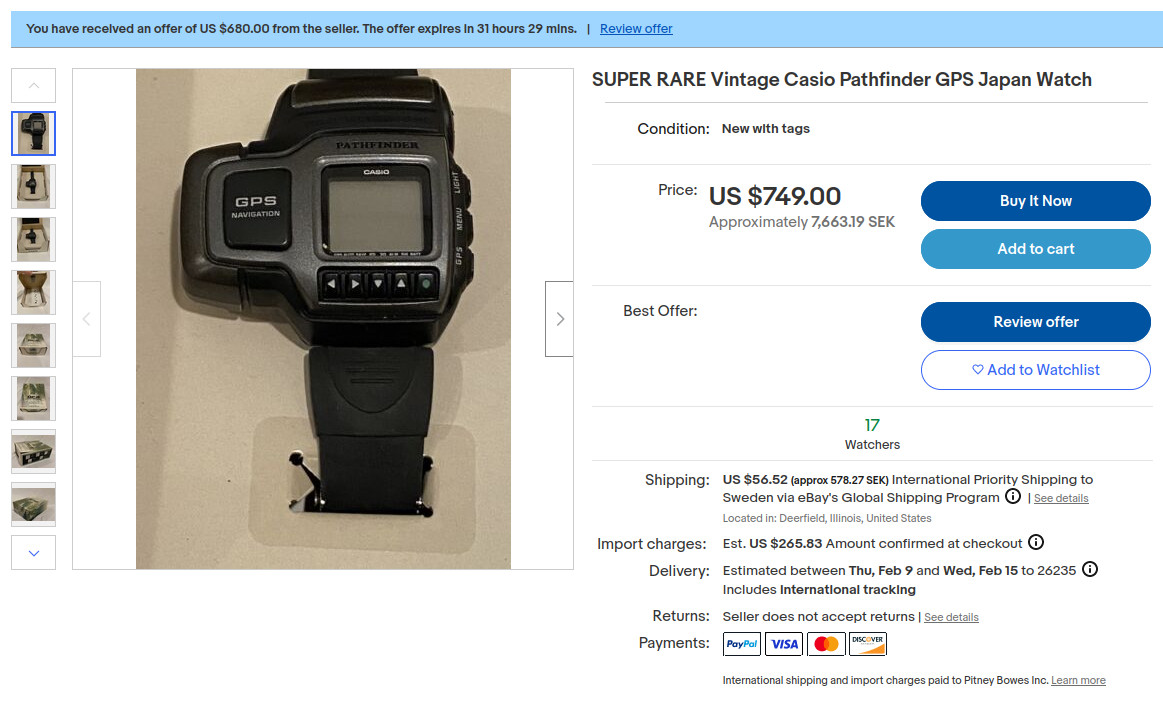Viewport: 1163px width, 701px height.
Task: Click the Mastercard payment icon
Action: point(826,644)
